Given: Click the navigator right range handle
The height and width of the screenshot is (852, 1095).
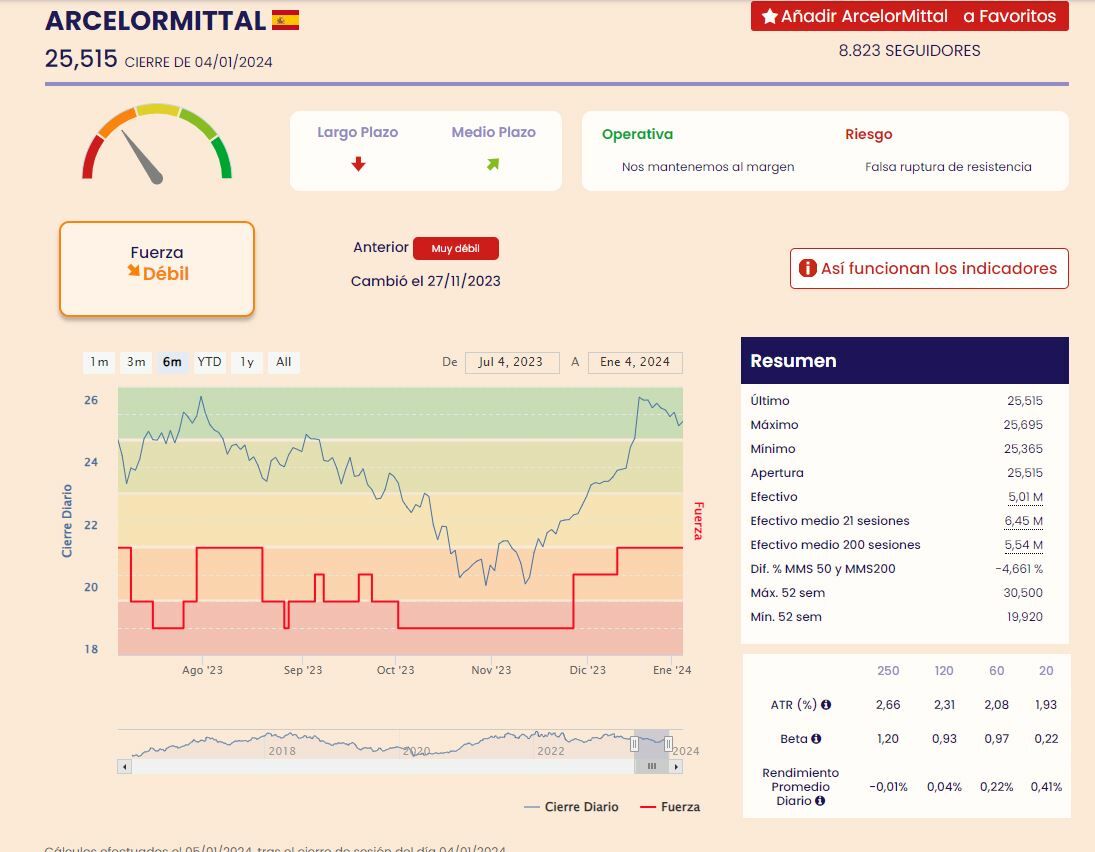Looking at the screenshot, I should pos(668,744).
